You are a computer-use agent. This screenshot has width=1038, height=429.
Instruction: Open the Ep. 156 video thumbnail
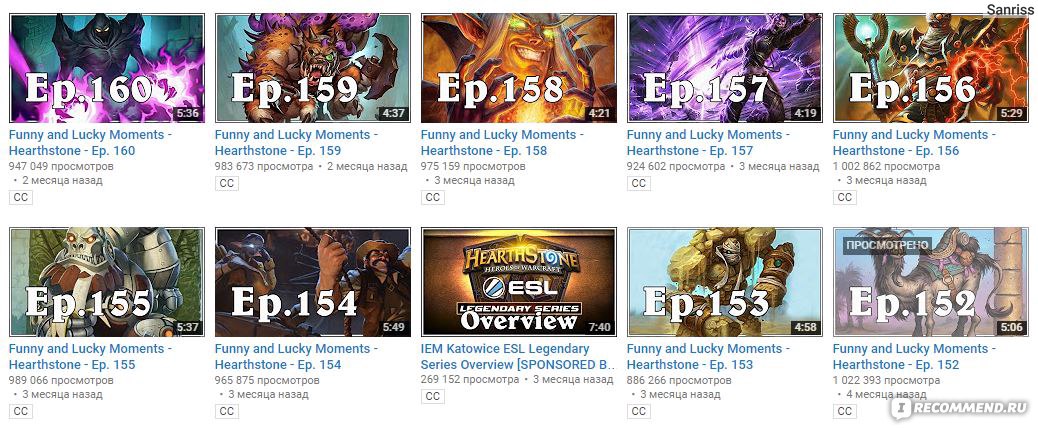[930, 68]
